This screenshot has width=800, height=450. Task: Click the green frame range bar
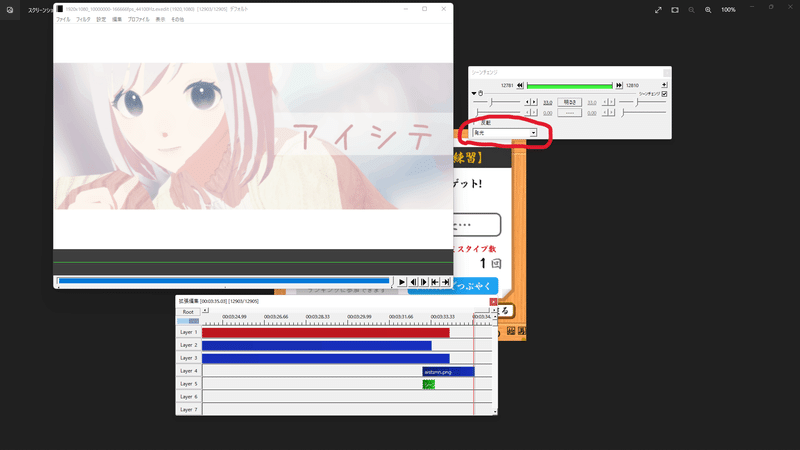click(569, 86)
